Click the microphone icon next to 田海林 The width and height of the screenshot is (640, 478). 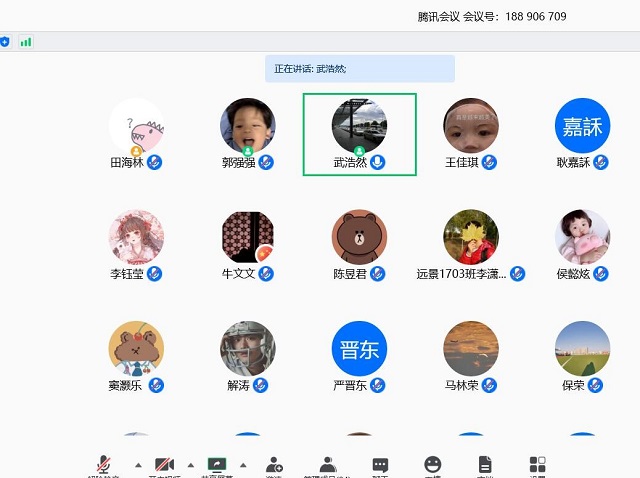[154, 162]
